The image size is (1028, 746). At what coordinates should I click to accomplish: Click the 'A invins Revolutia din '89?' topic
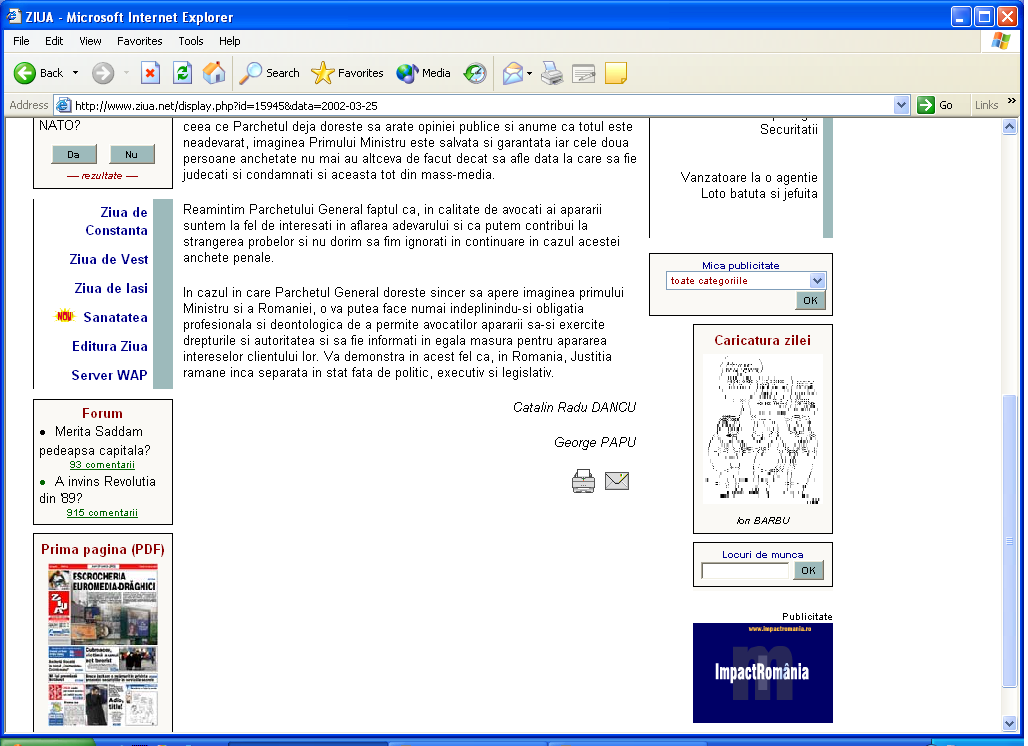click(97, 490)
